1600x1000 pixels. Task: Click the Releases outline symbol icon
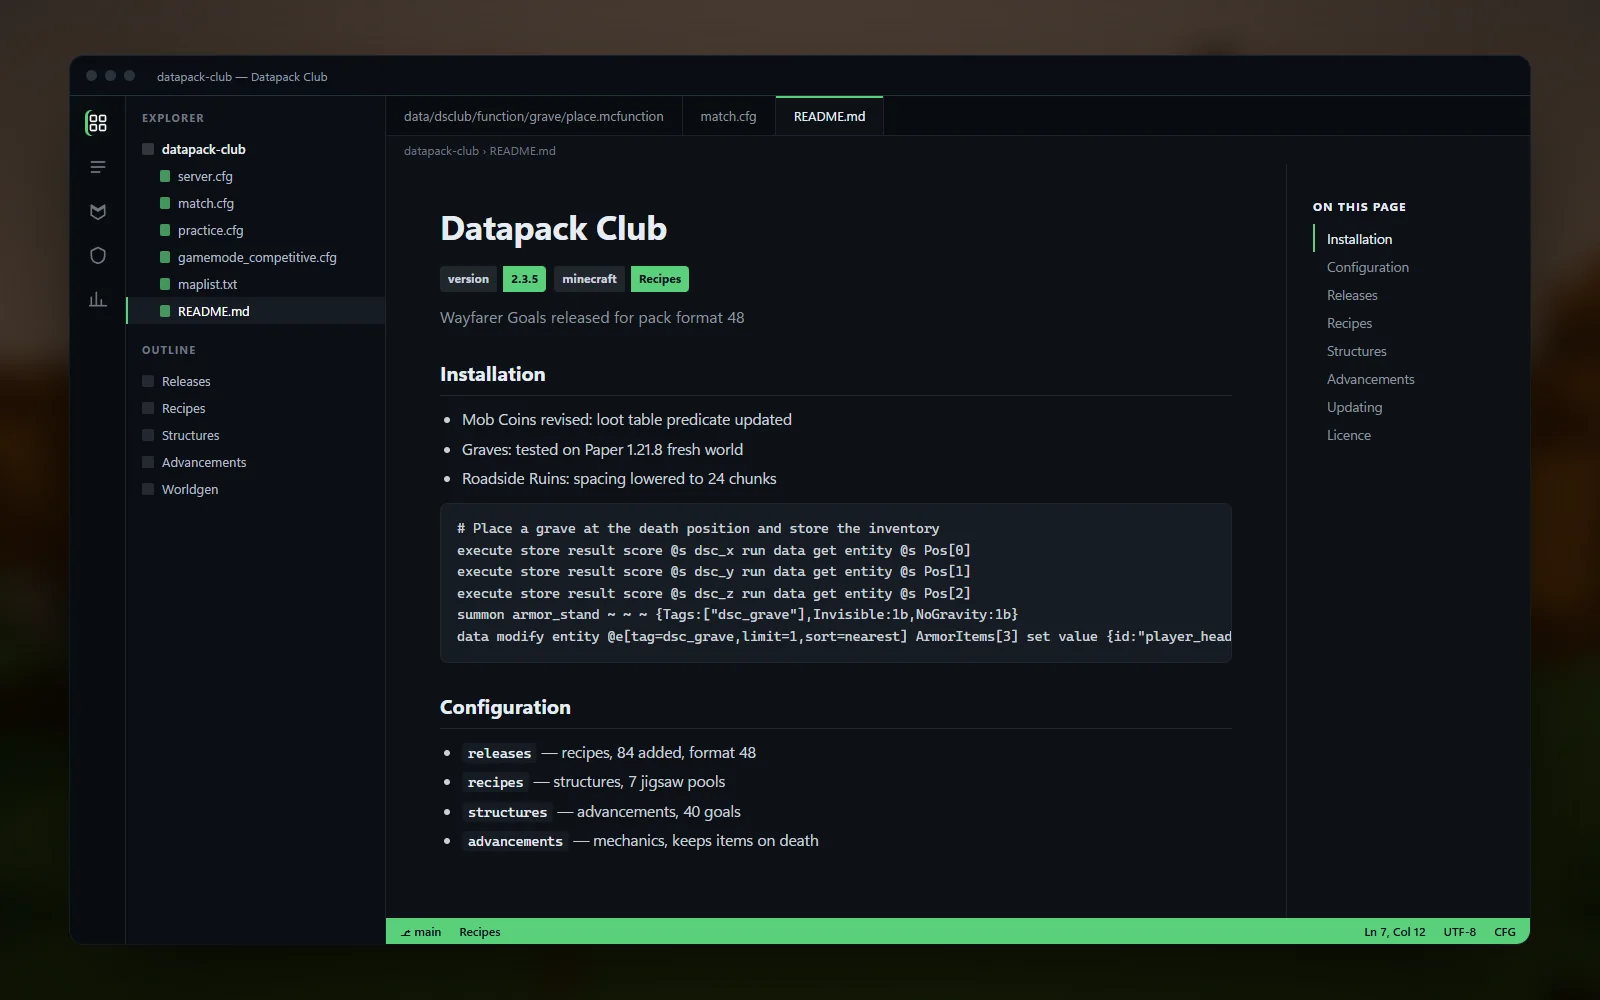point(148,381)
